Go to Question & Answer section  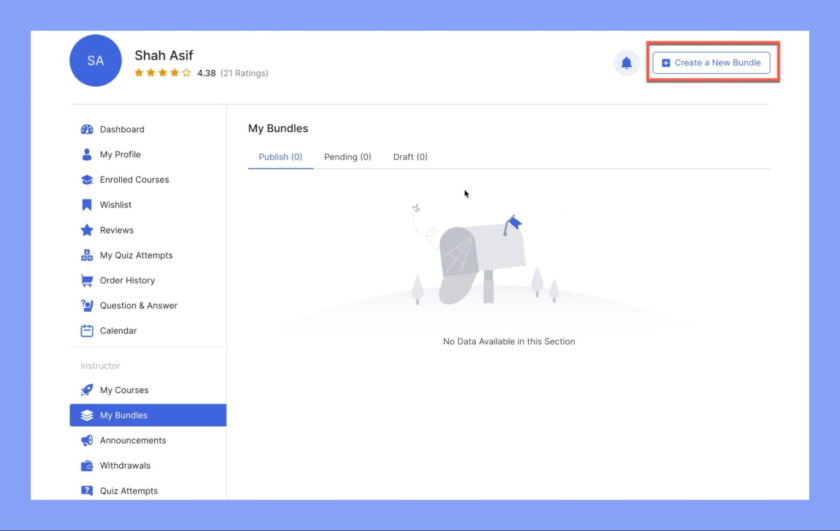point(138,306)
